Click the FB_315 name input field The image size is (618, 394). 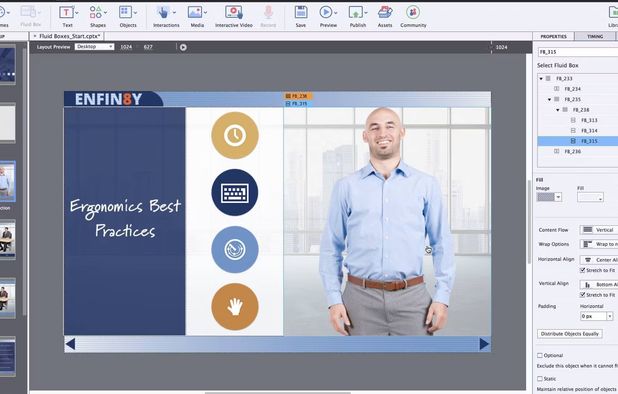coord(578,52)
